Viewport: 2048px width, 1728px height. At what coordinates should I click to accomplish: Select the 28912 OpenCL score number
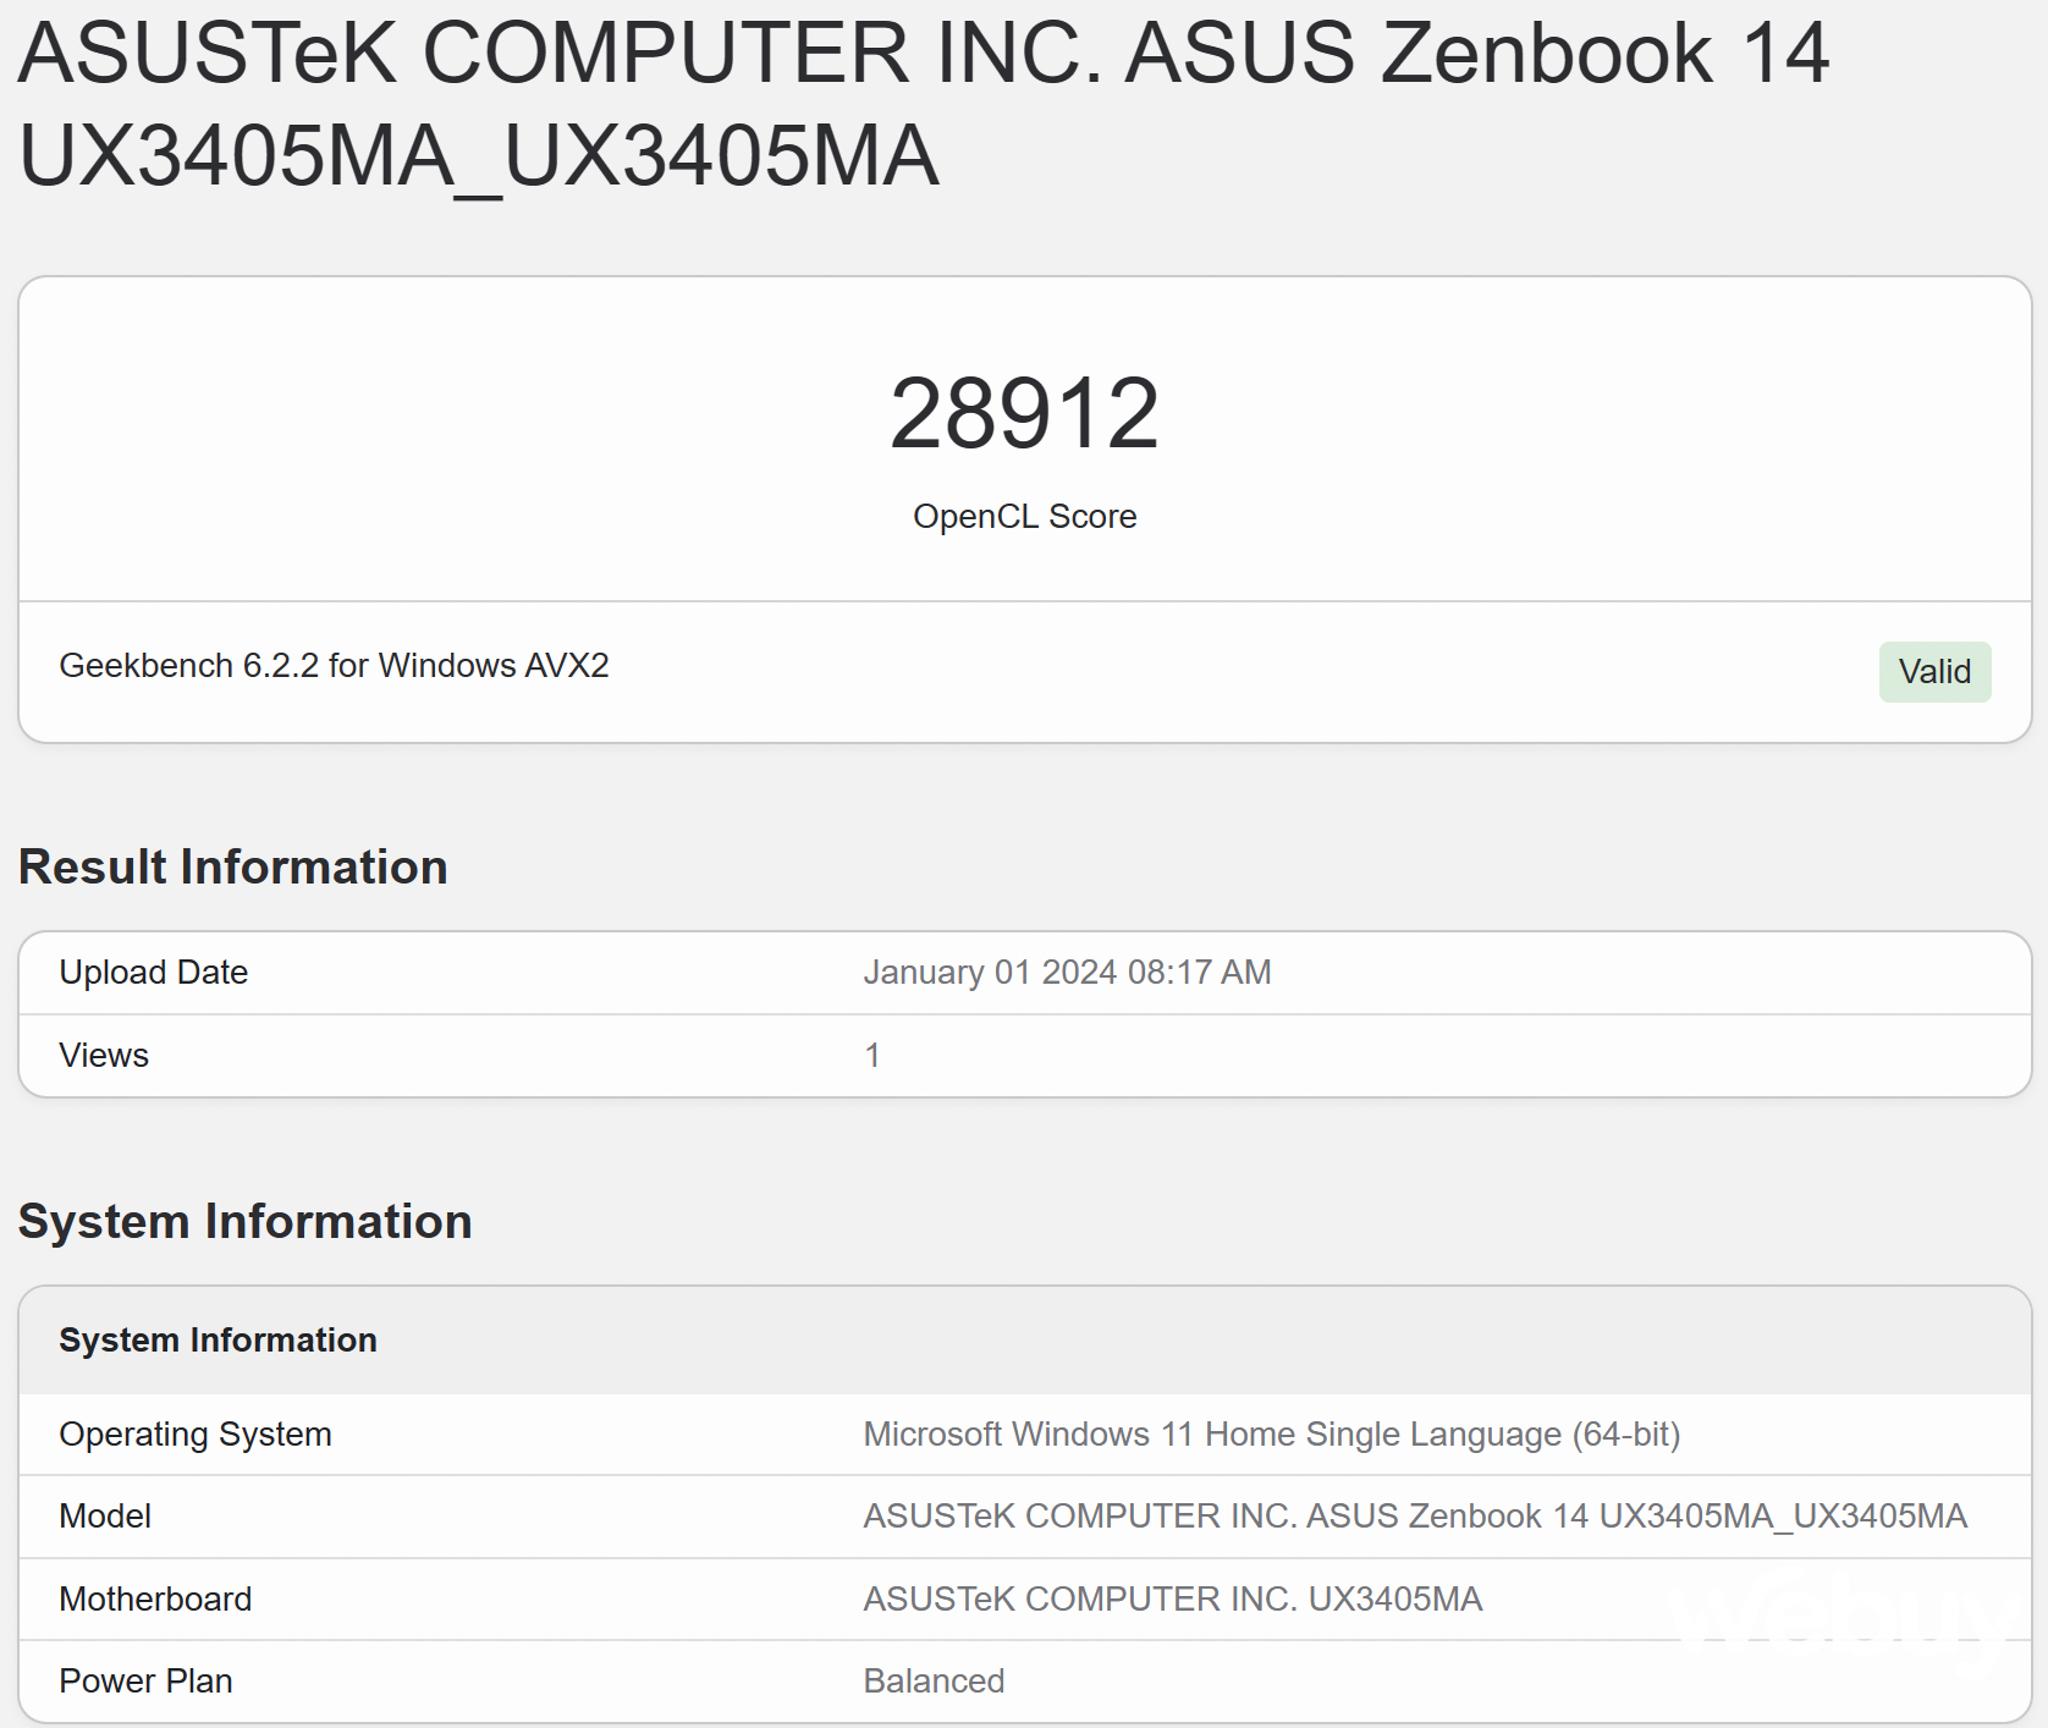[x=1024, y=413]
